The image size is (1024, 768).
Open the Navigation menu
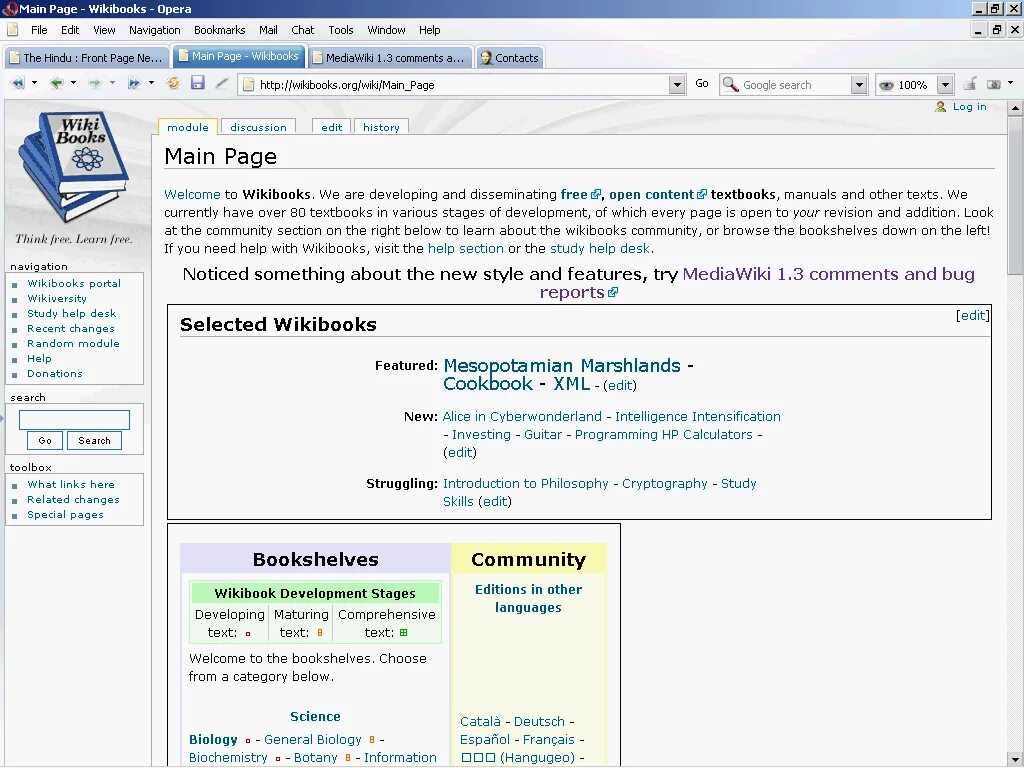point(155,30)
